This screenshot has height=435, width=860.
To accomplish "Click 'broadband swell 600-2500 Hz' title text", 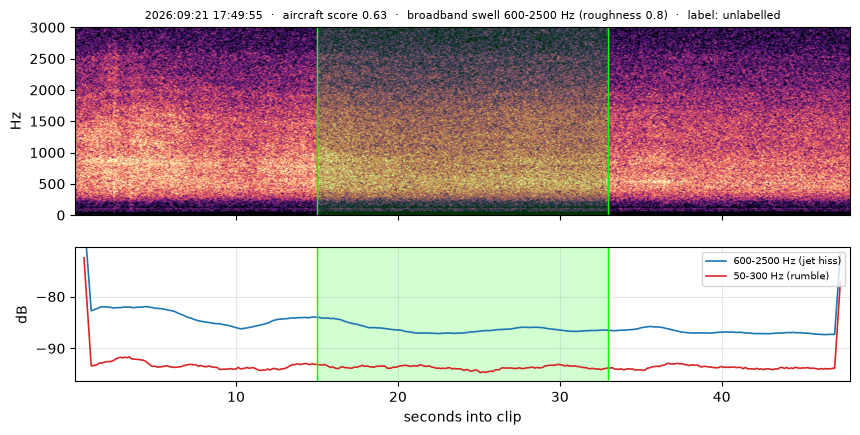I will 491,15.
